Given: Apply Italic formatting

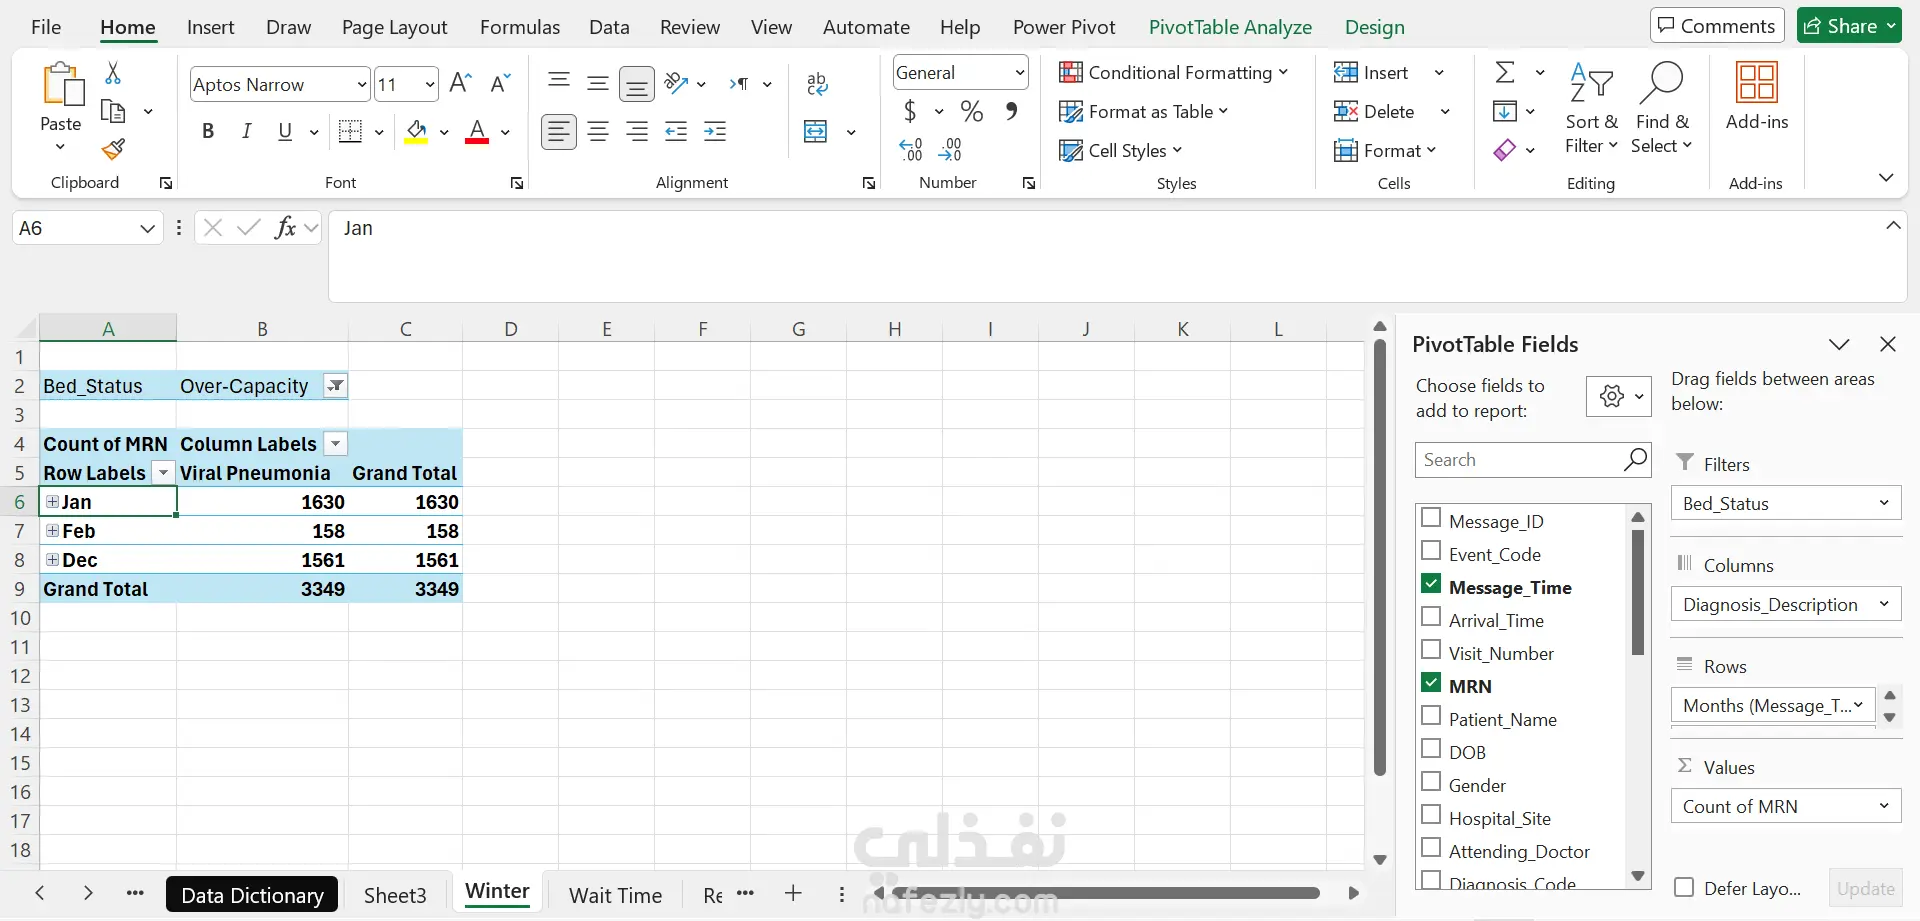Looking at the screenshot, I should point(246,131).
